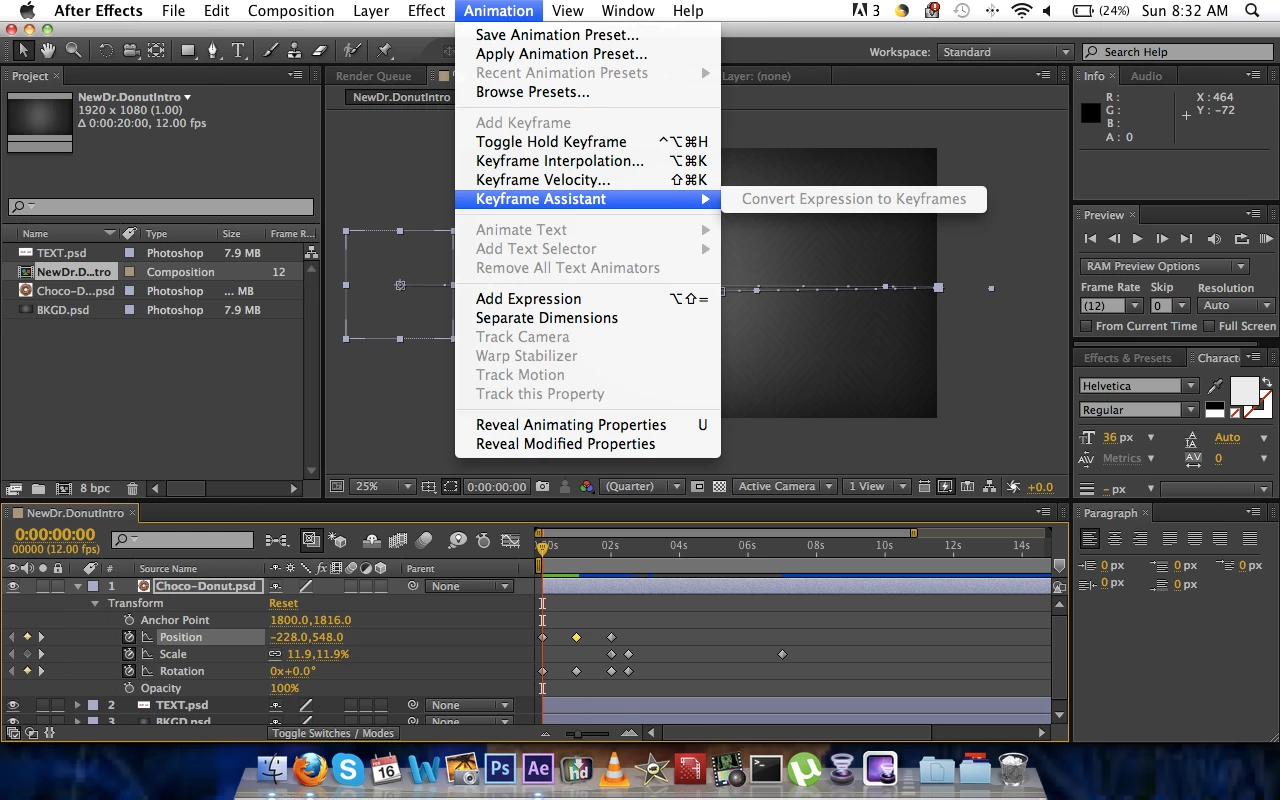The width and height of the screenshot is (1280, 800).
Task: Select the Horizontal Type tool
Action: pyautogui.click(x=238, y=50)
